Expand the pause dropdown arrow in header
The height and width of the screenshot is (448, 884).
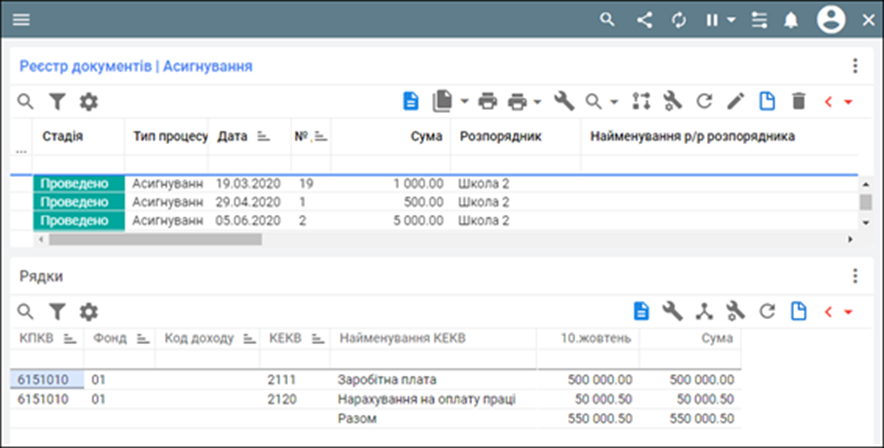click(x=732, y=20)
